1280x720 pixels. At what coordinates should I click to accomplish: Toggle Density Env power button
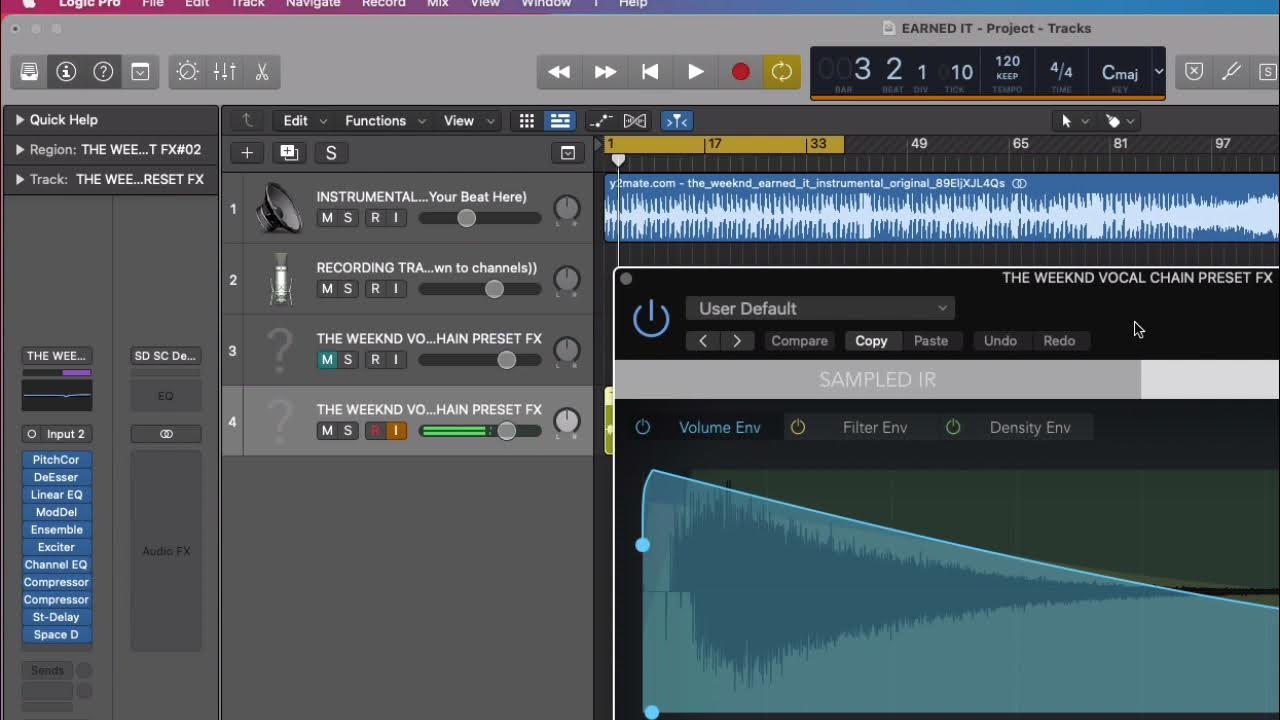coord(953,427)
